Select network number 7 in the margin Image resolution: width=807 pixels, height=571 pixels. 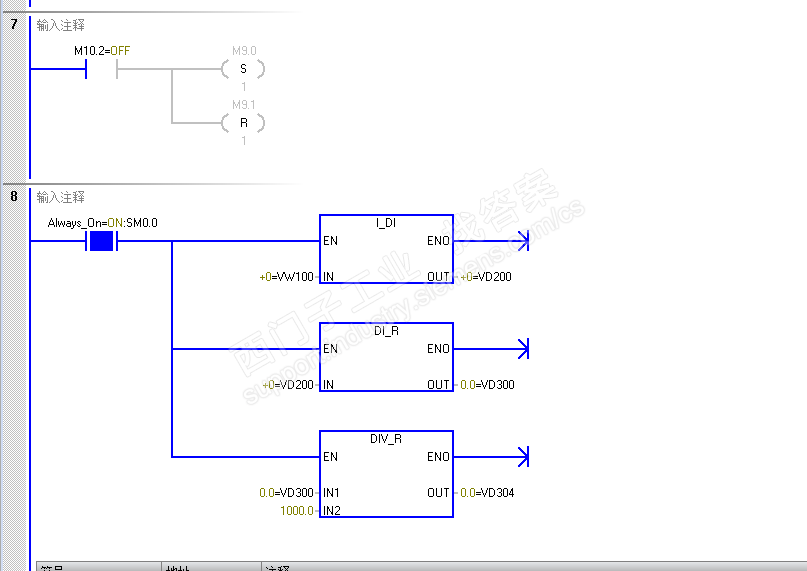coord(14,24)
